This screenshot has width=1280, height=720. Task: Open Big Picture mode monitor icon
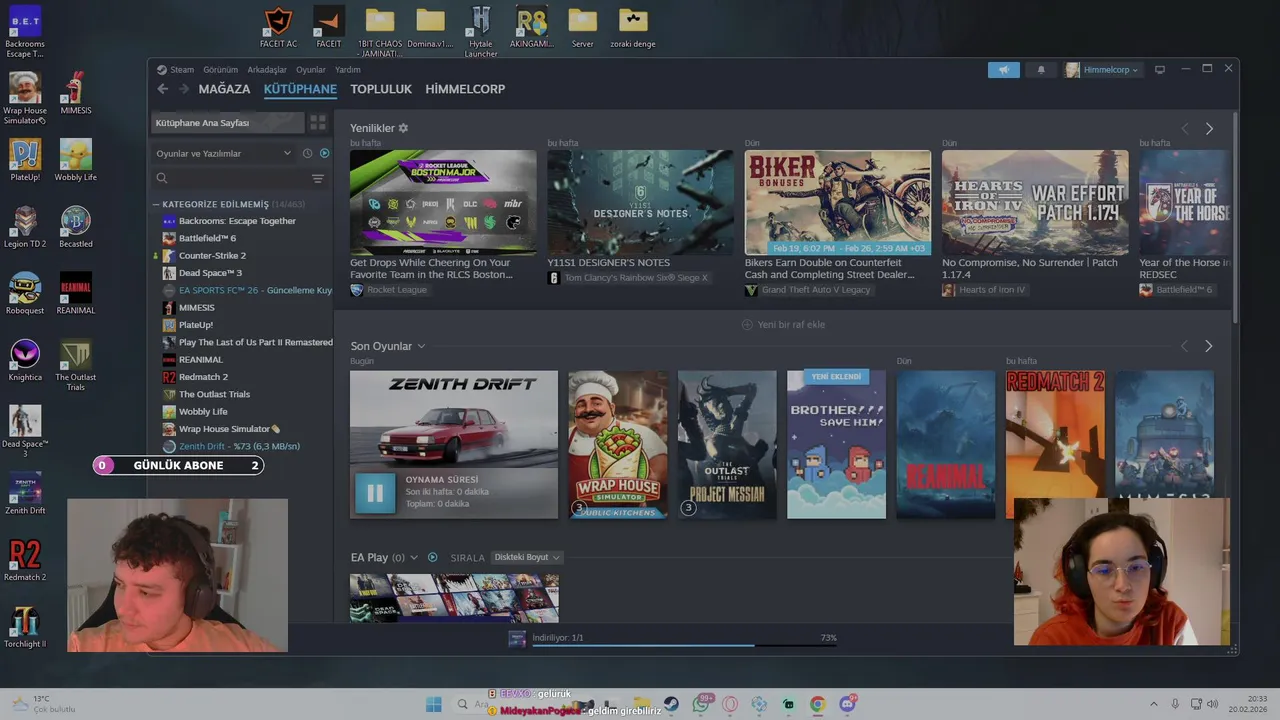1160,70
